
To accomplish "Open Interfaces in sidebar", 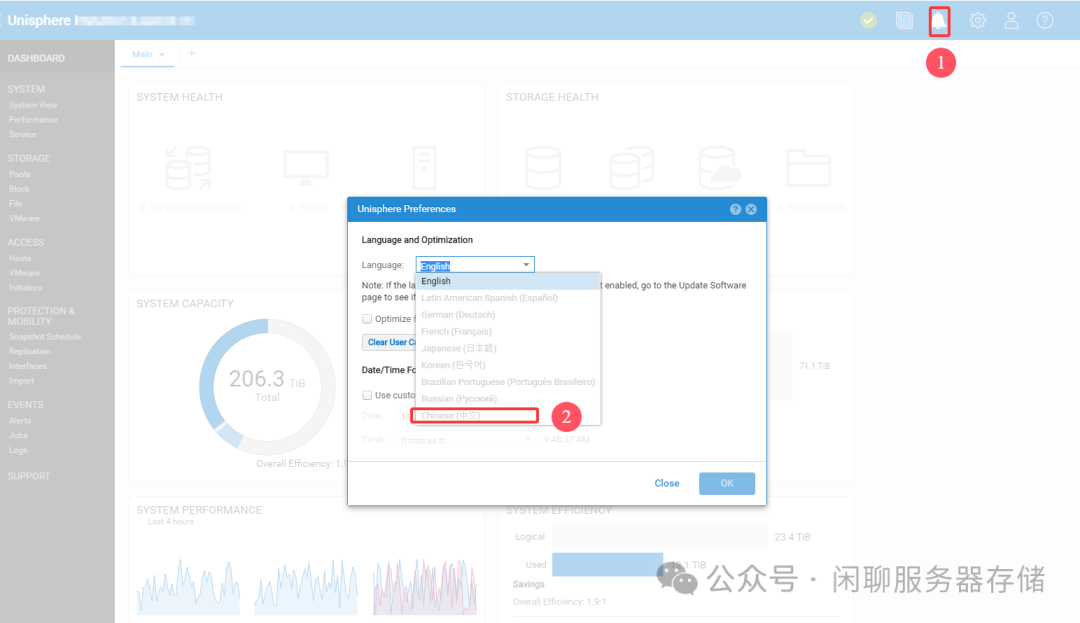I will pos(28,366).
